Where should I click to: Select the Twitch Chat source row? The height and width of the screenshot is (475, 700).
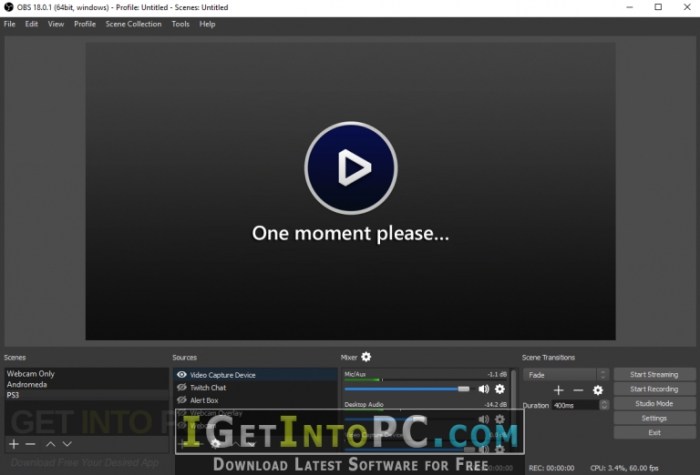pos(255,387)
